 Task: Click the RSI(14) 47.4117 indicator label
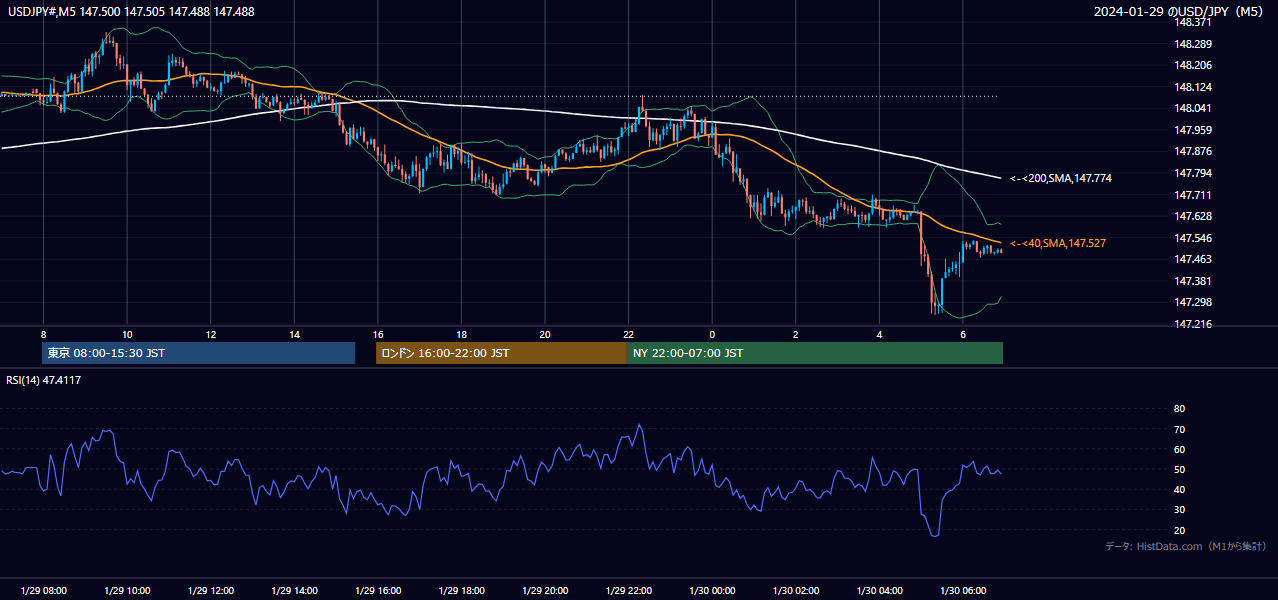pyautogui.click(x=44, y=380)
